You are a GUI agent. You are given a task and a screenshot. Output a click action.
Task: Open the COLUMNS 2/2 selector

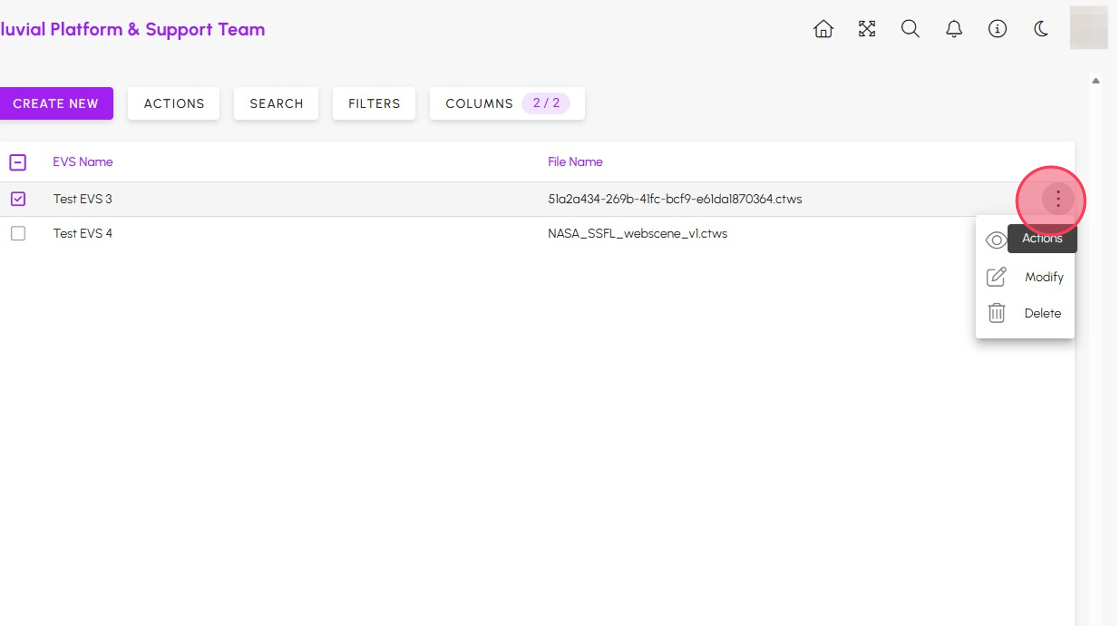pyautogui.click(x=507, y=104)
